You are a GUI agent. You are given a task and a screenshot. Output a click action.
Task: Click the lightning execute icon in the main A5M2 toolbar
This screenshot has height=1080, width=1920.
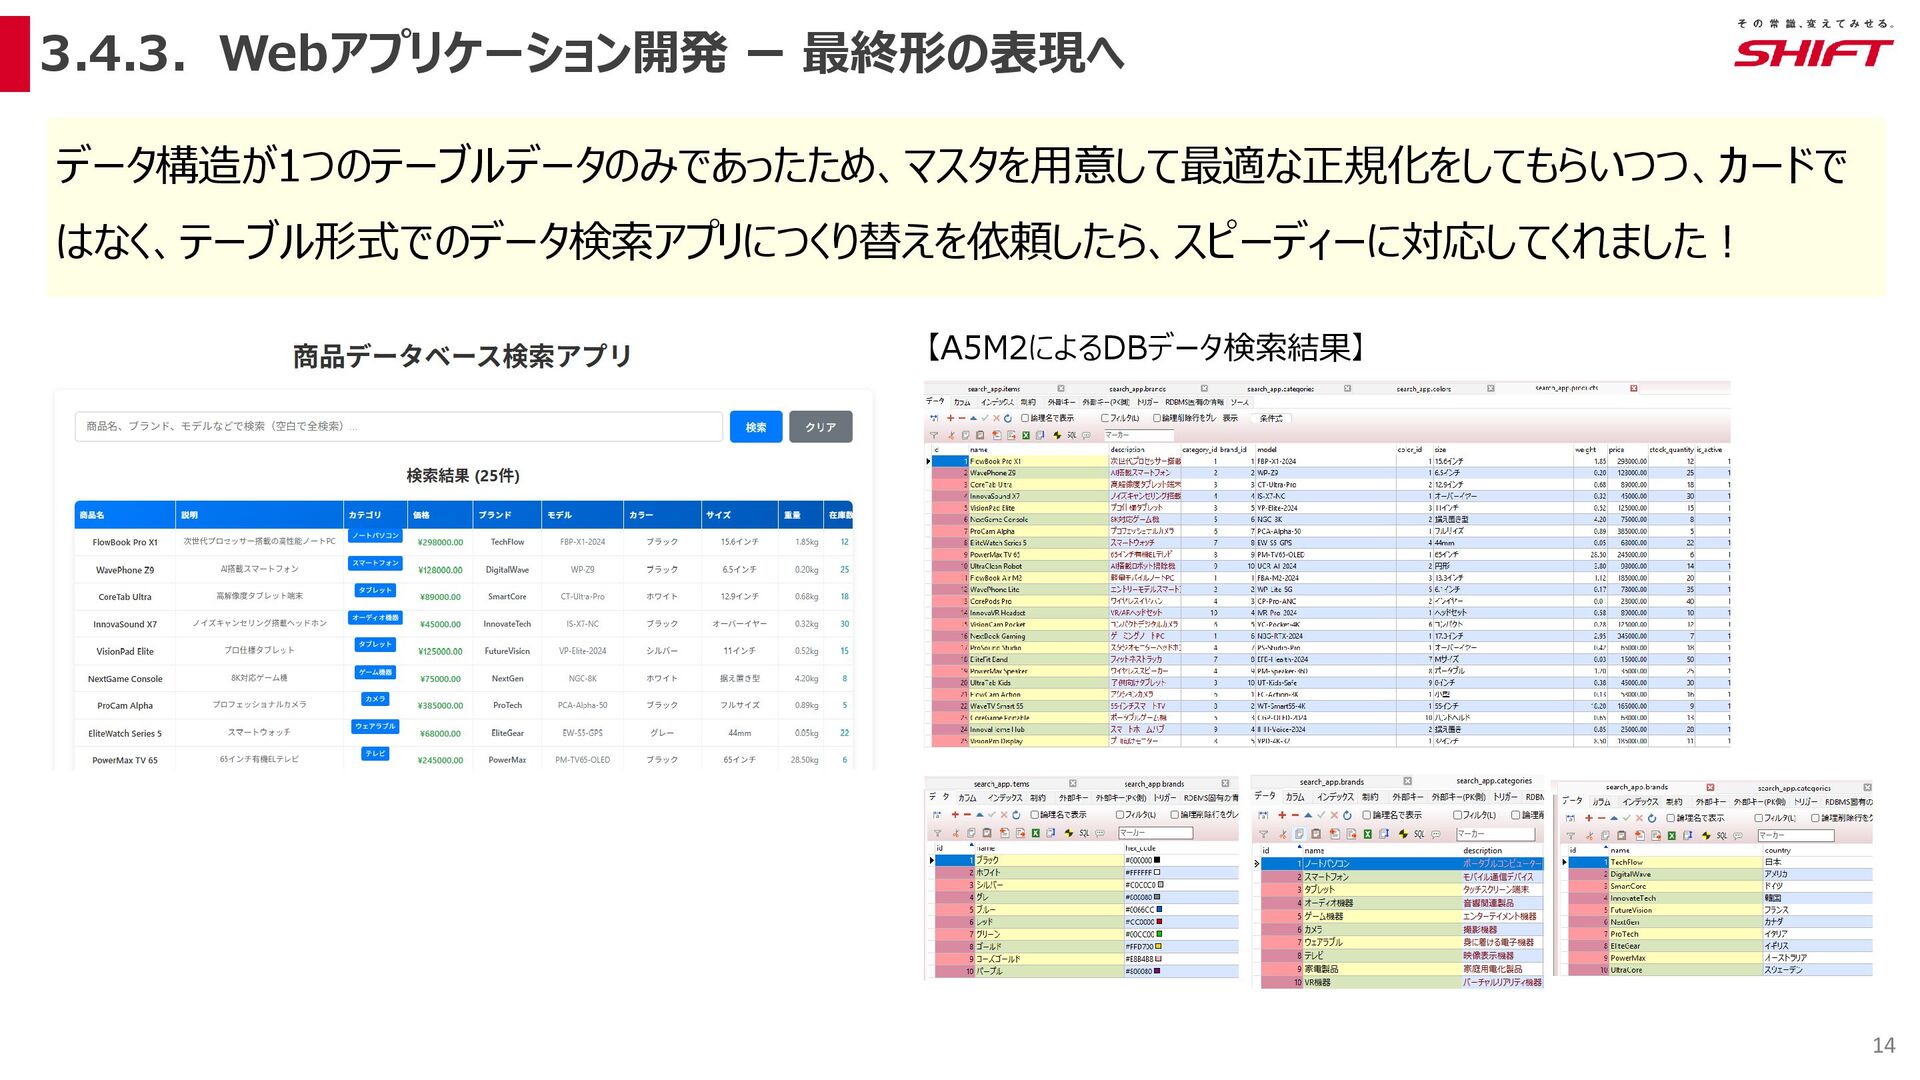1057,435
